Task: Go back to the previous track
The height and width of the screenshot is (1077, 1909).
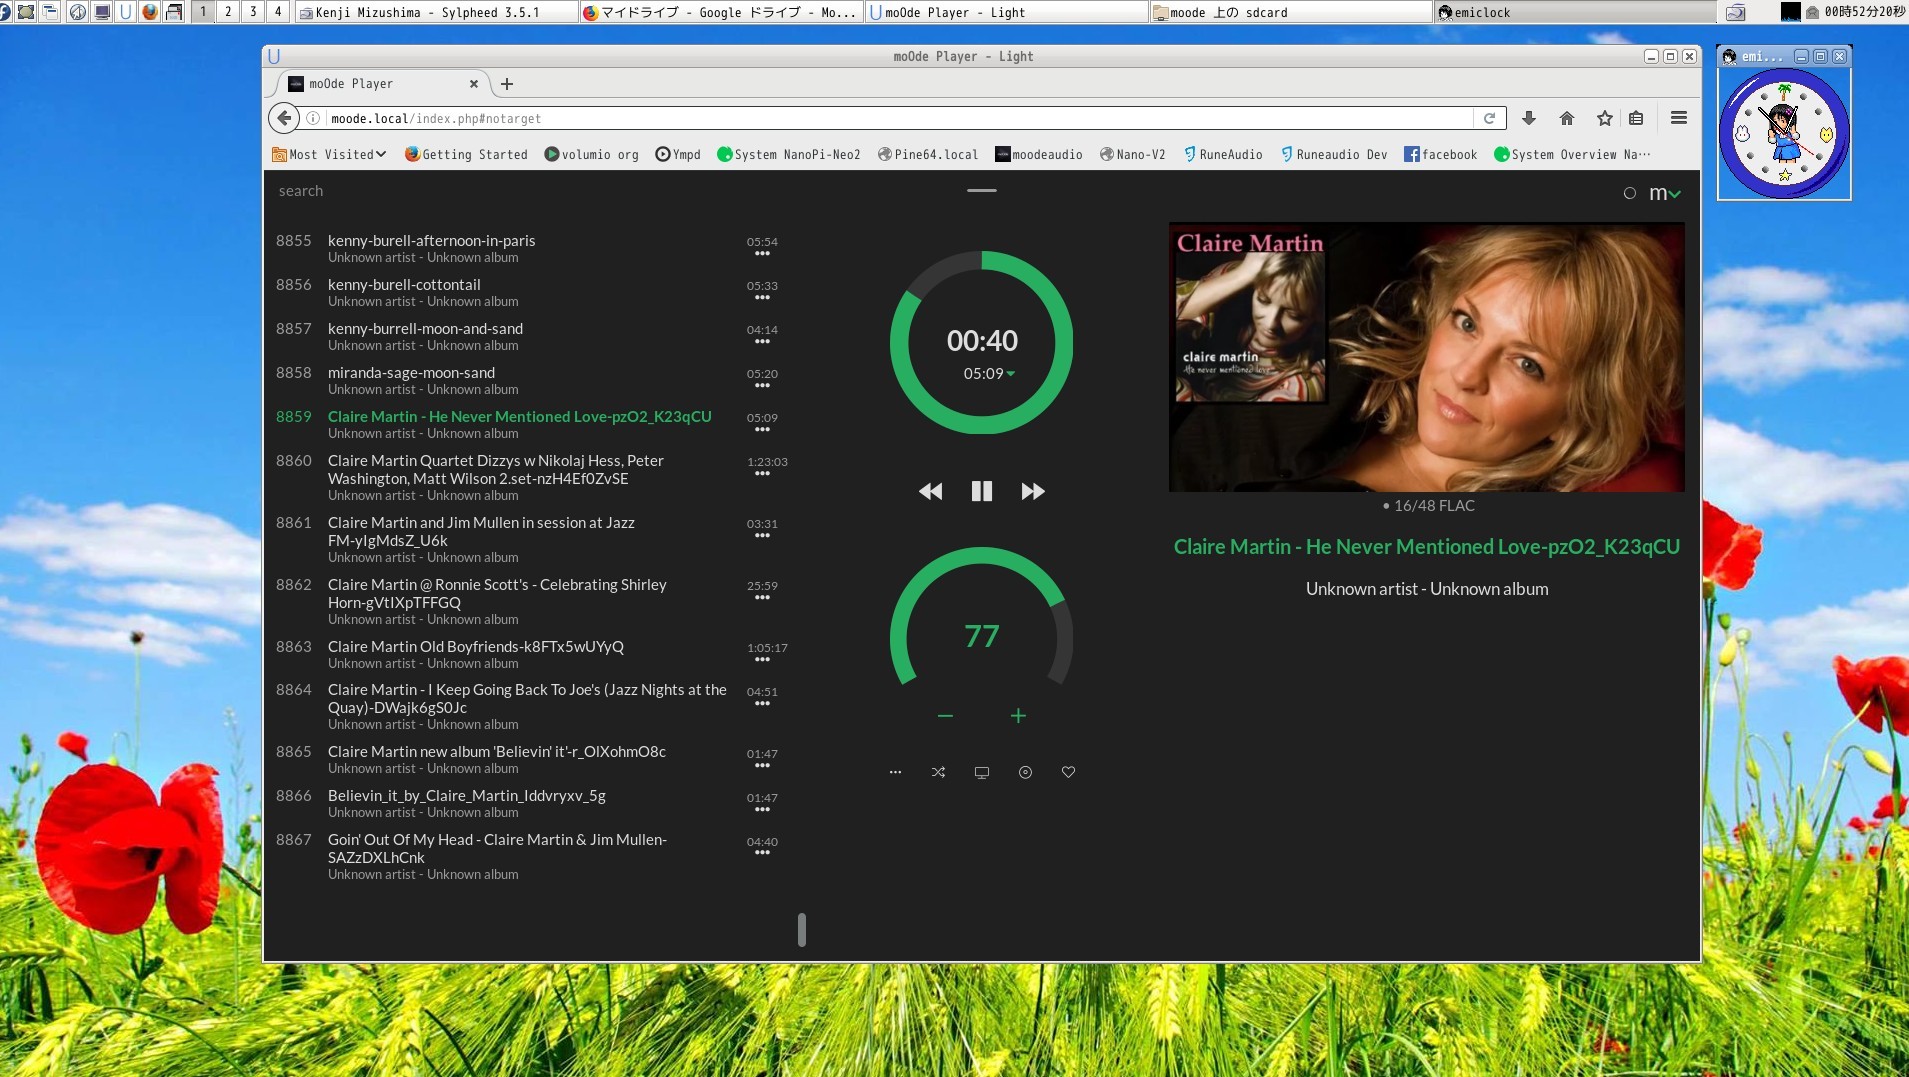Action: (x=930, y=491)
